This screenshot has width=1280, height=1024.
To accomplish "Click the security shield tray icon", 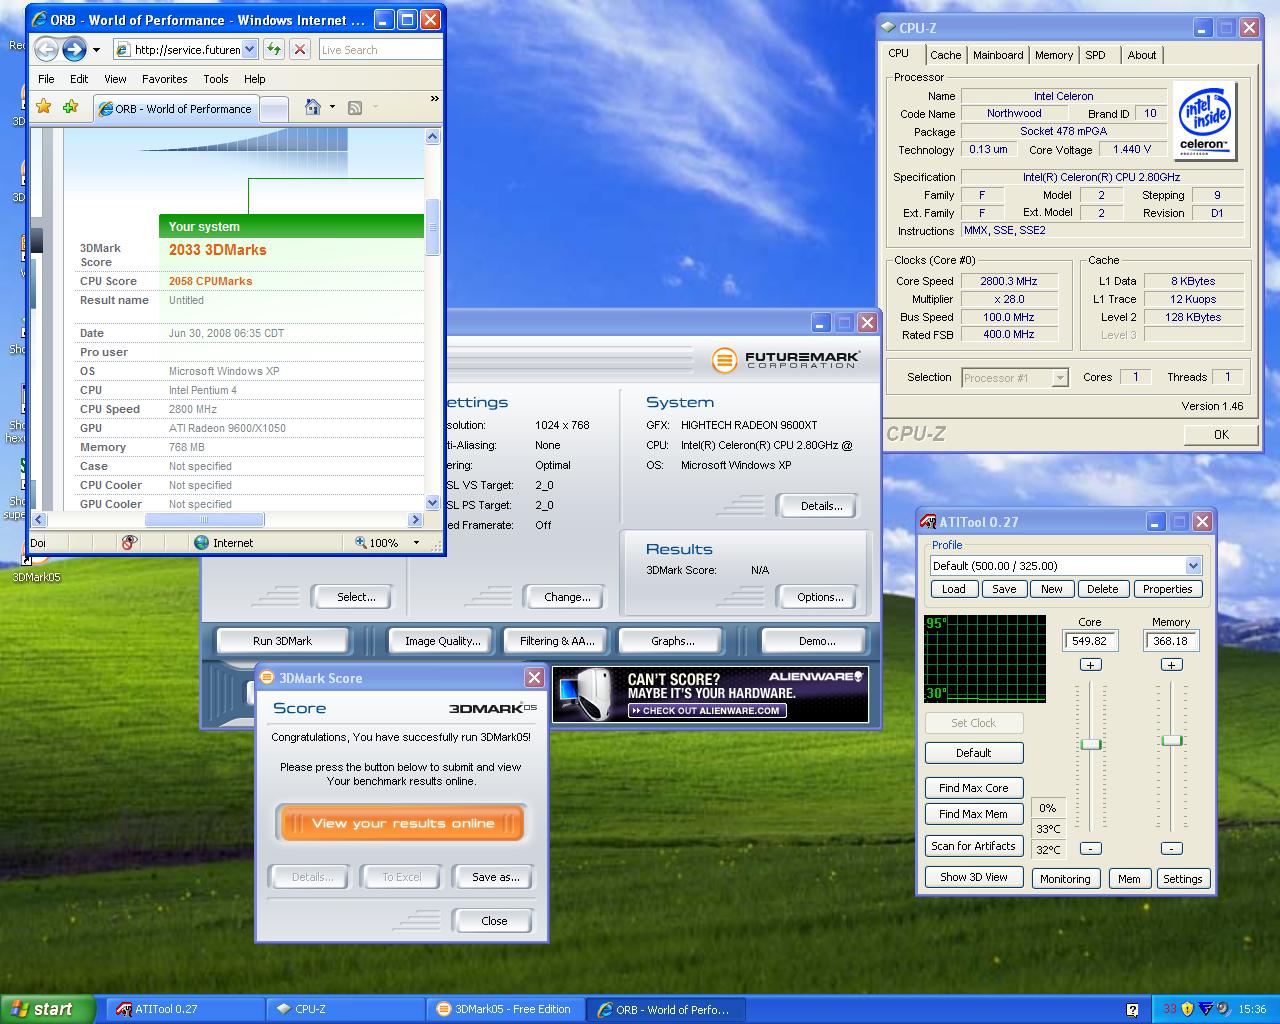I will 1187,1009.
